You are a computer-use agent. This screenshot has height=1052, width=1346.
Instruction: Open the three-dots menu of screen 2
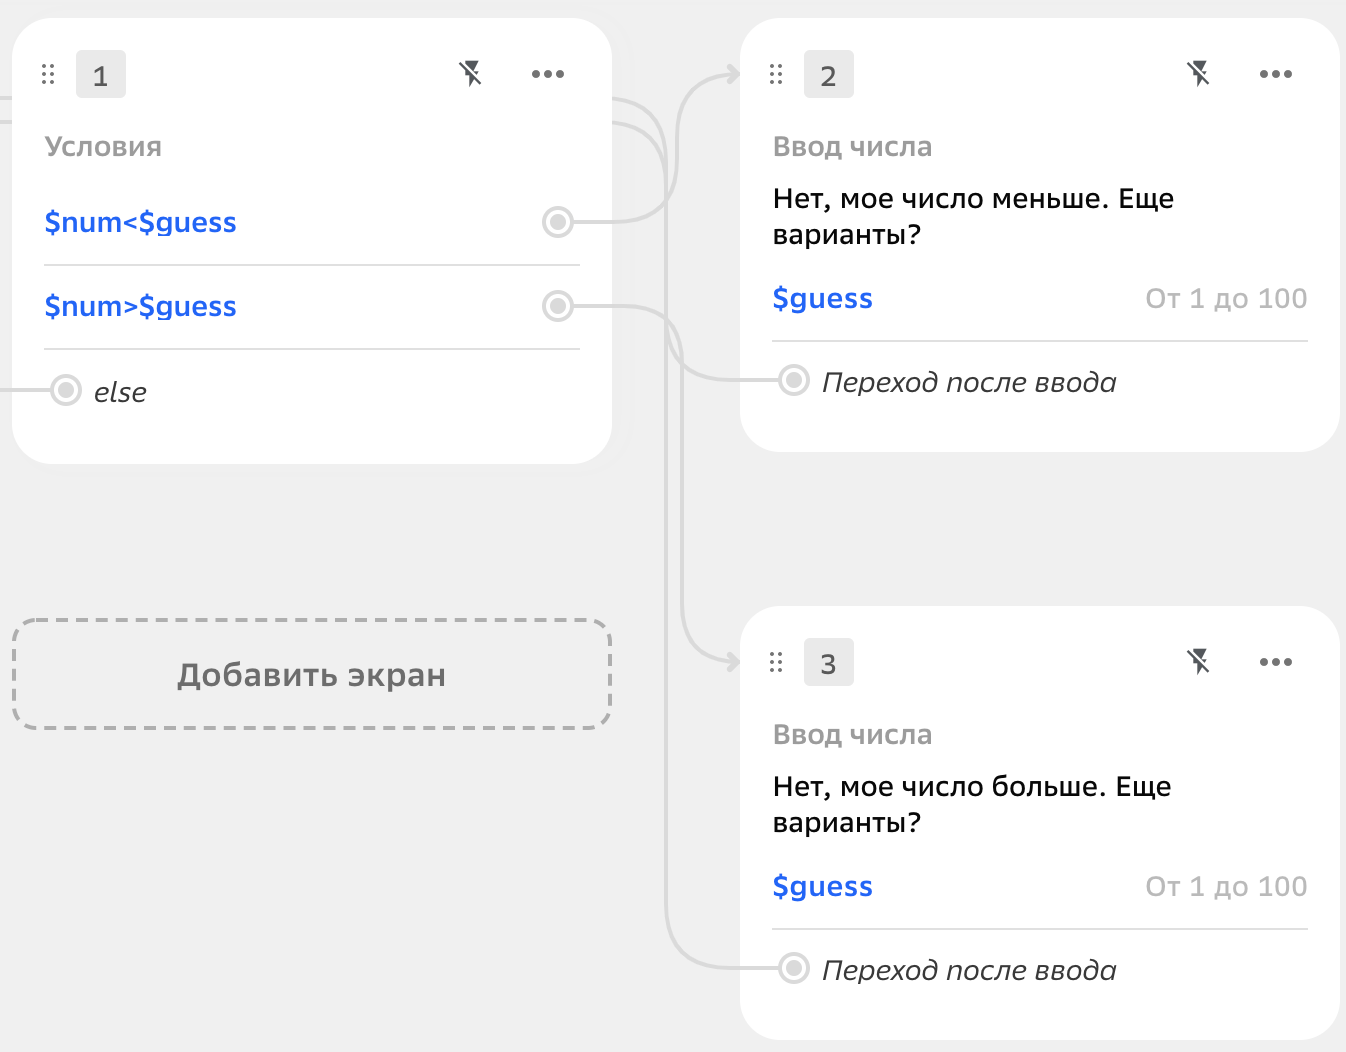1276,74
